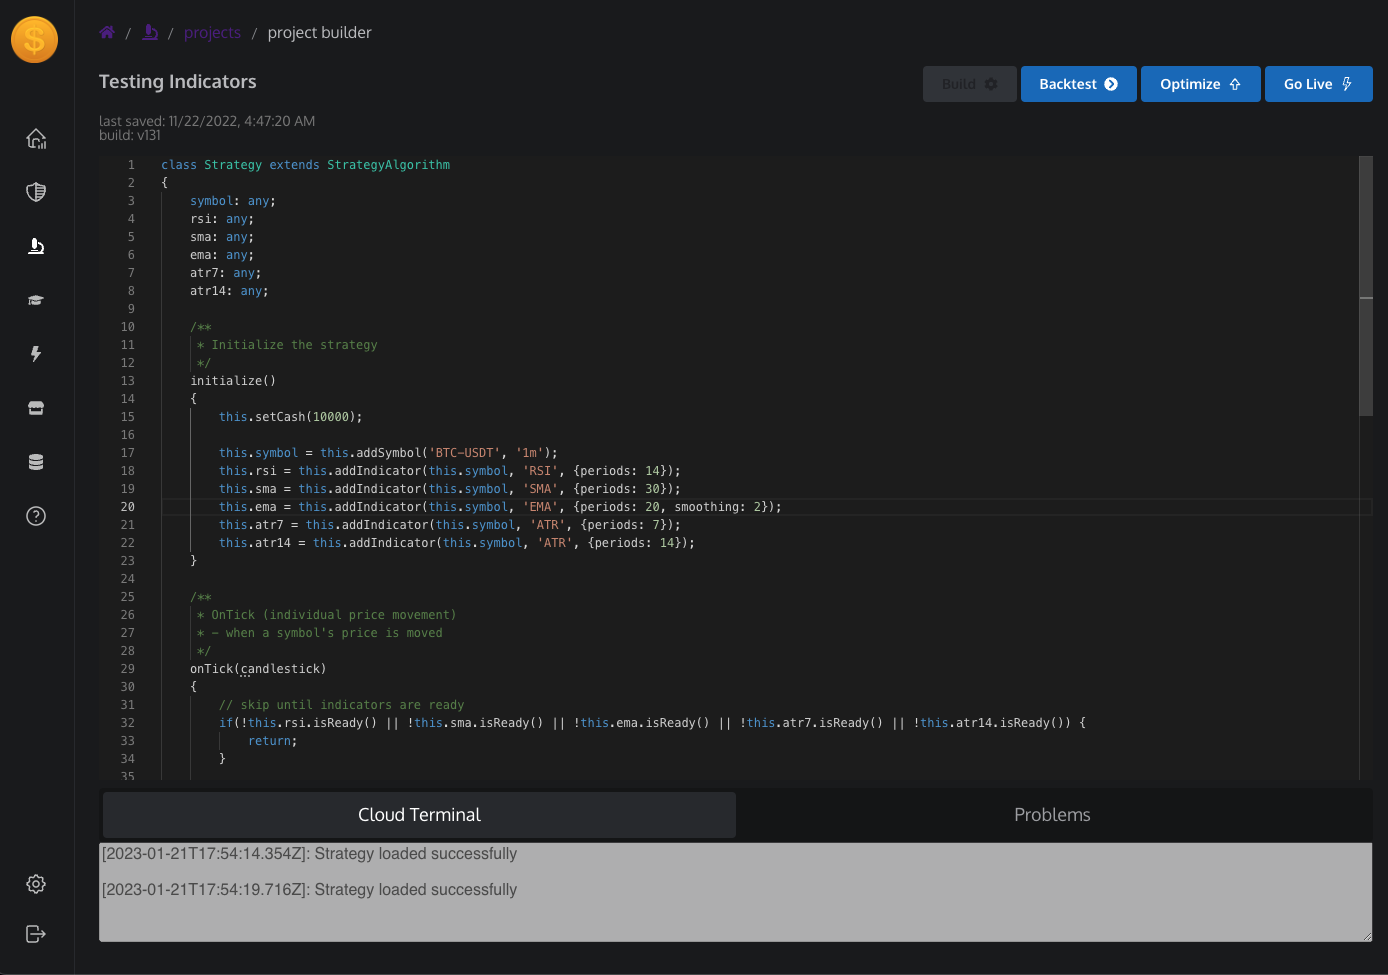Place cursor on 'this.setCash(10000);' line
The width and height of the screenshot is (1388, 975).
tap(291, 417)
